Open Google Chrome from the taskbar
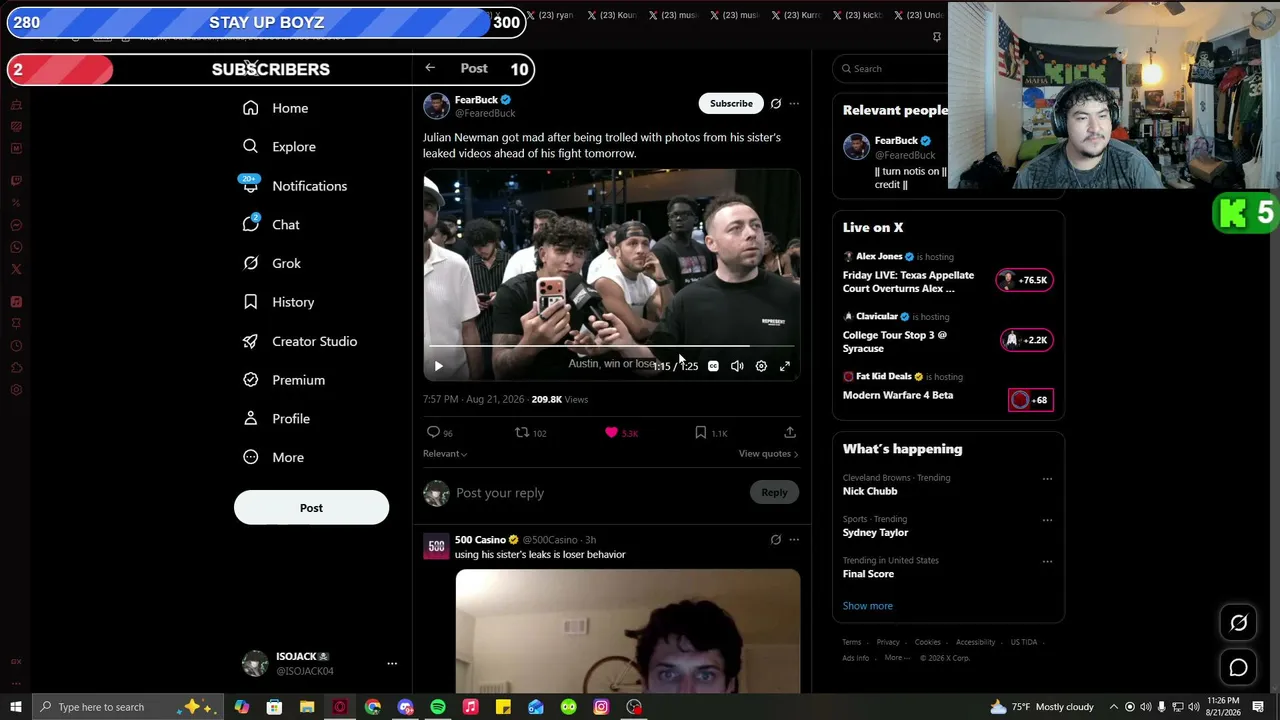Image resolution: width=1280 pixels, height=720 pixels. pyautogui.click(x=373, y=707)
